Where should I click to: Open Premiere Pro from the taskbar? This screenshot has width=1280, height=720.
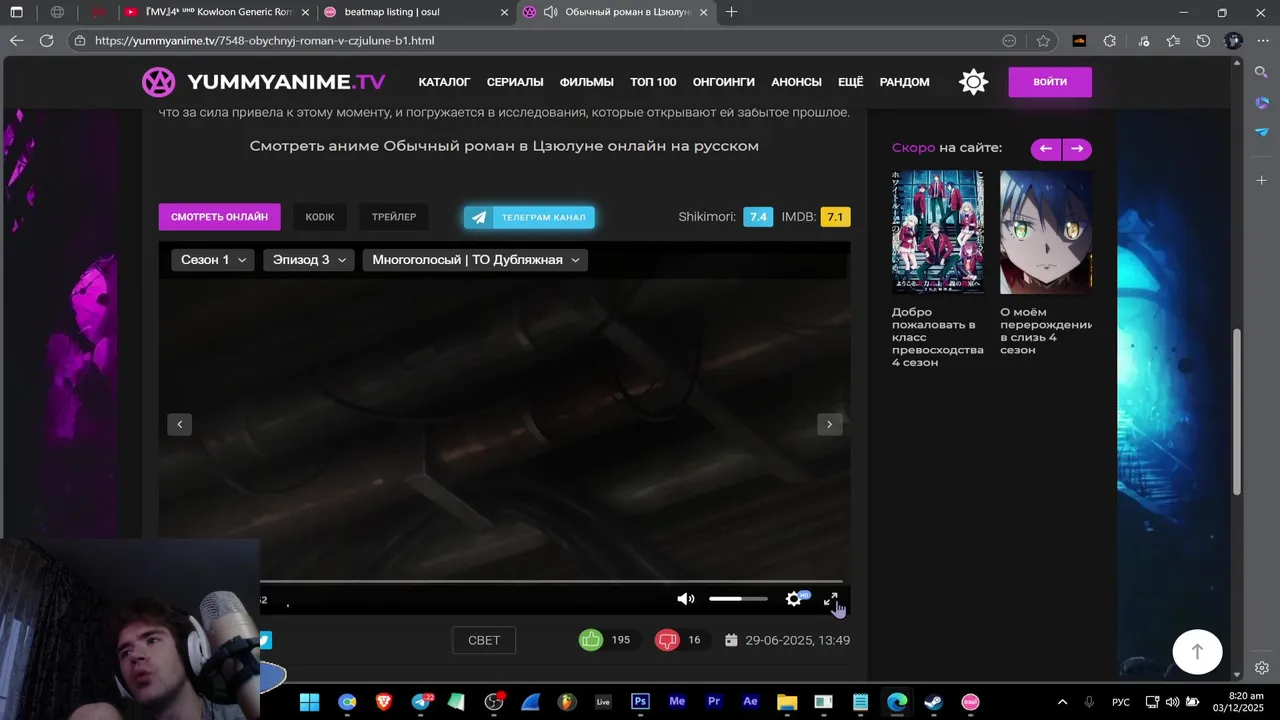714,702
